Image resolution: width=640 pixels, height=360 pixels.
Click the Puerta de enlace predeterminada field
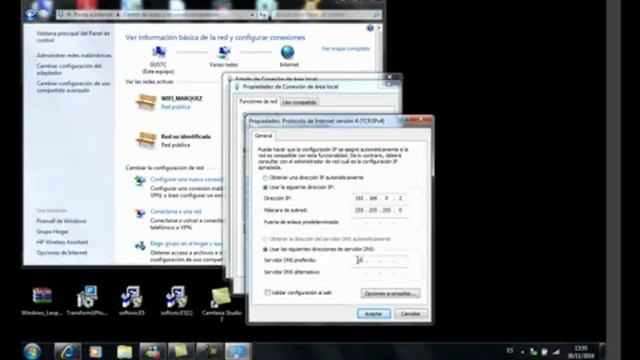(x=380, y=222)
